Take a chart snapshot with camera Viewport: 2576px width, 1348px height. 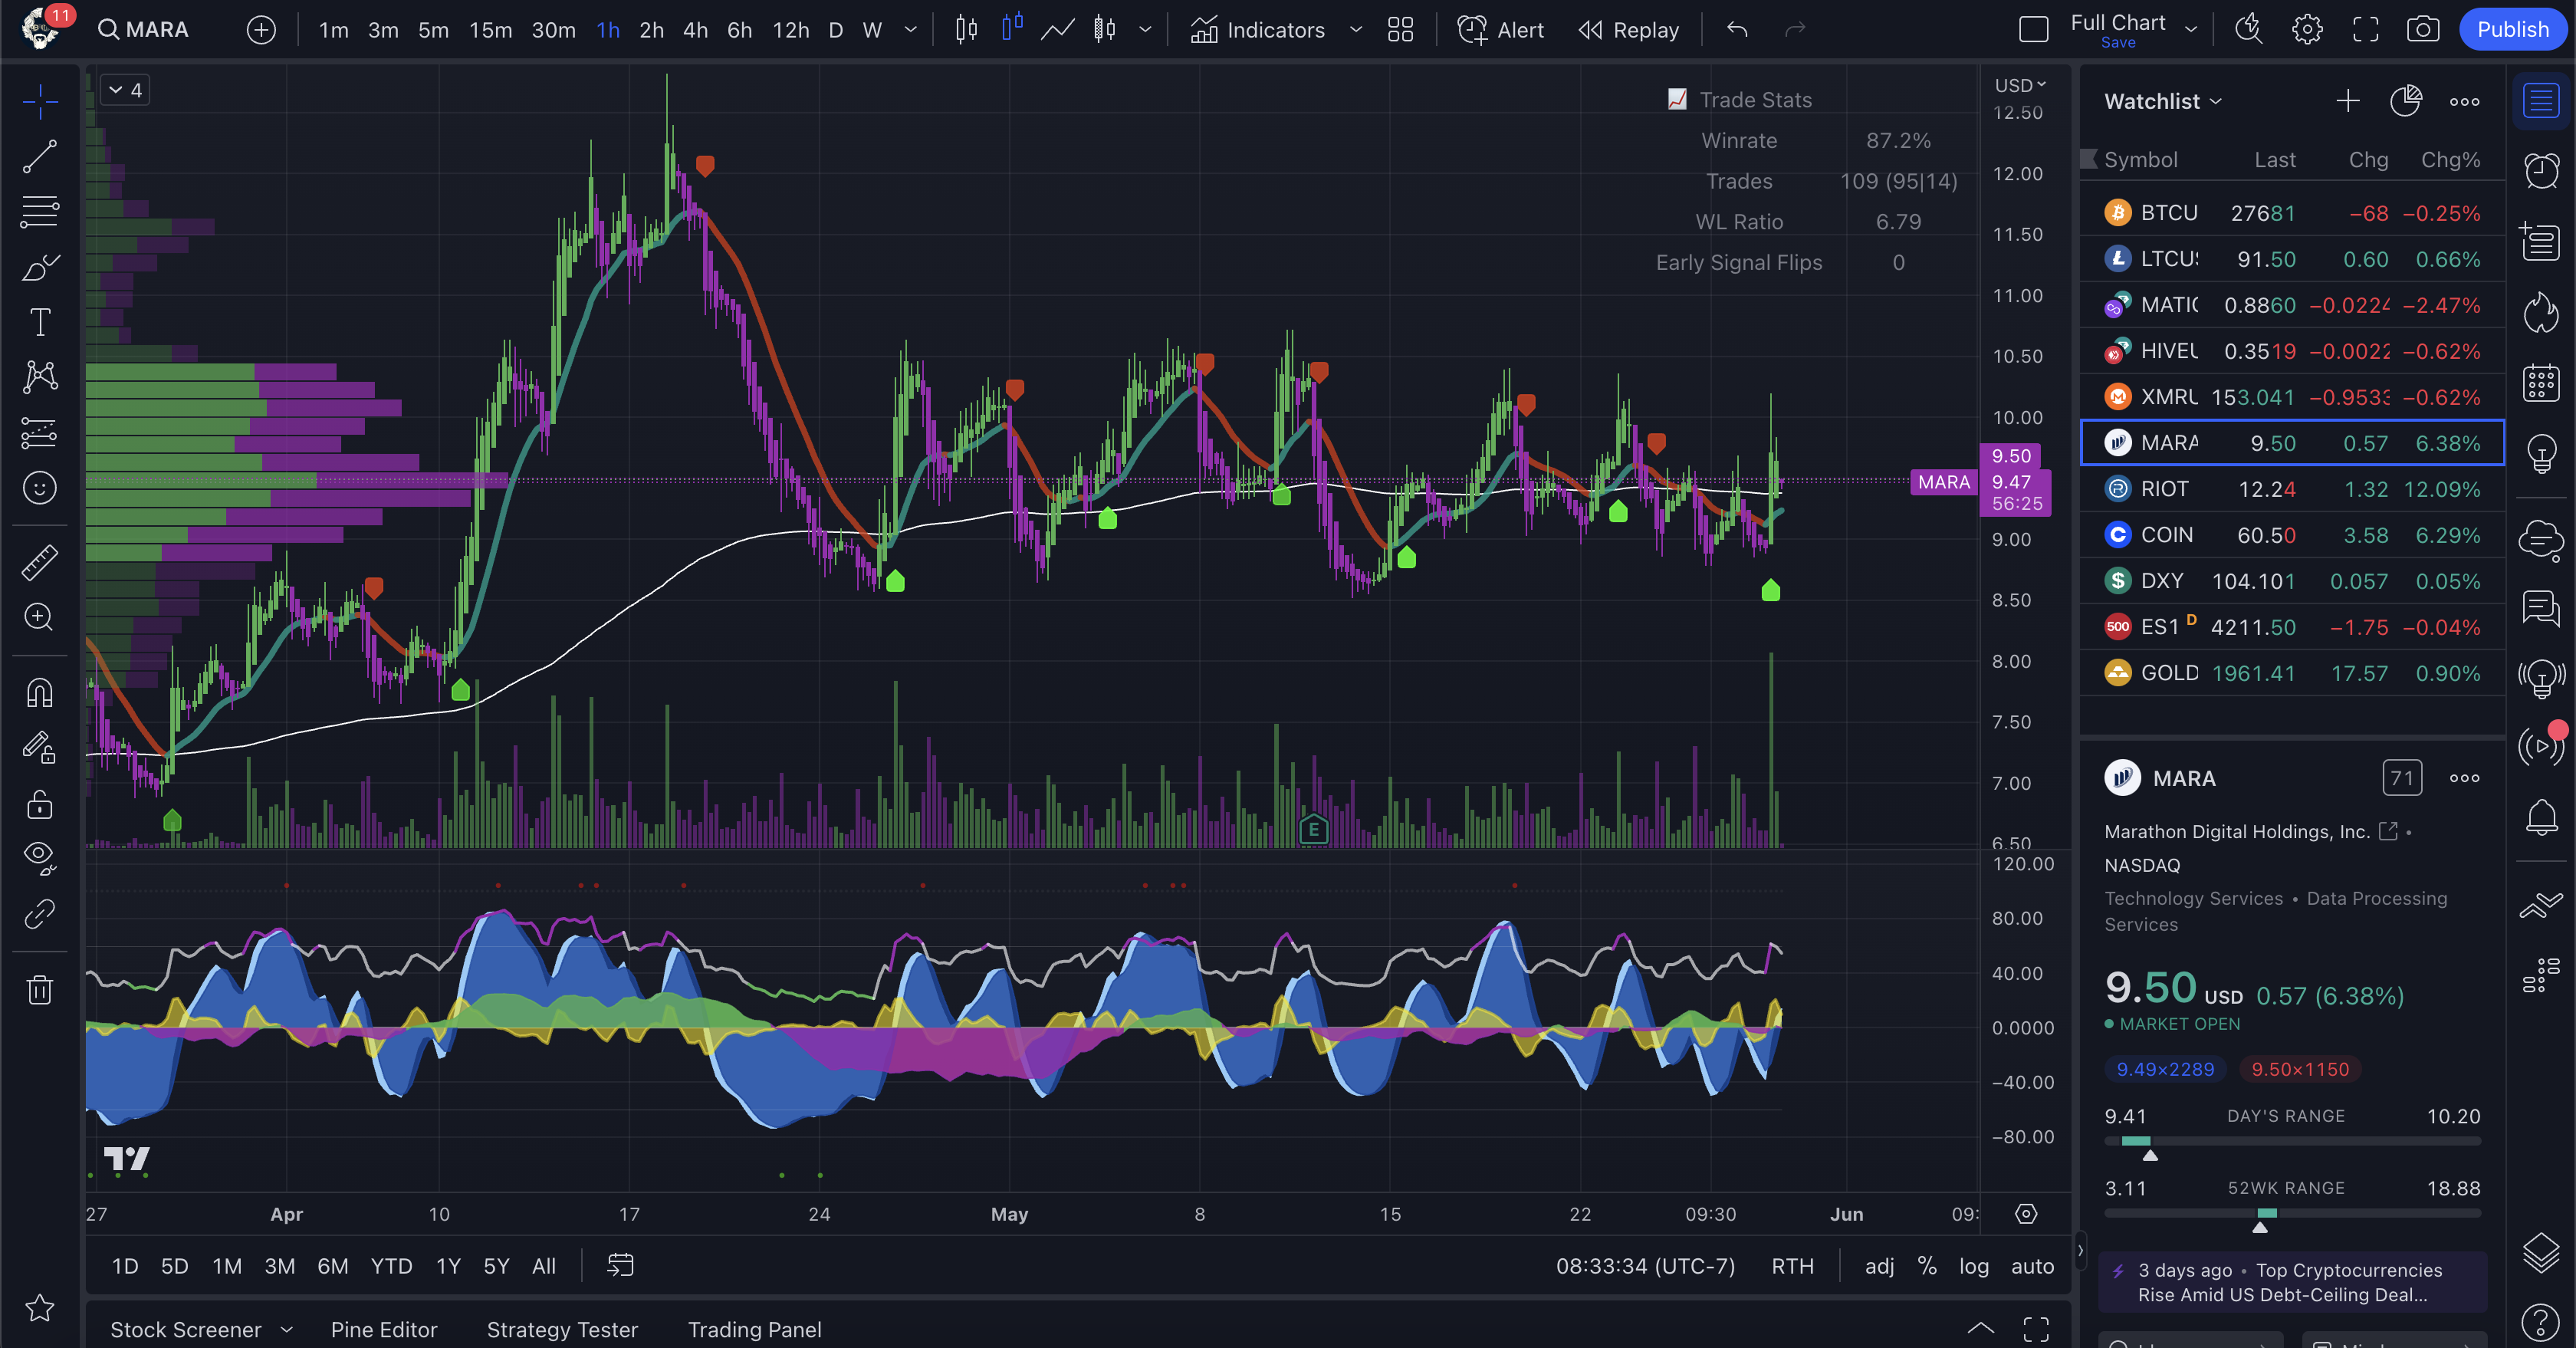[2422, 30]
